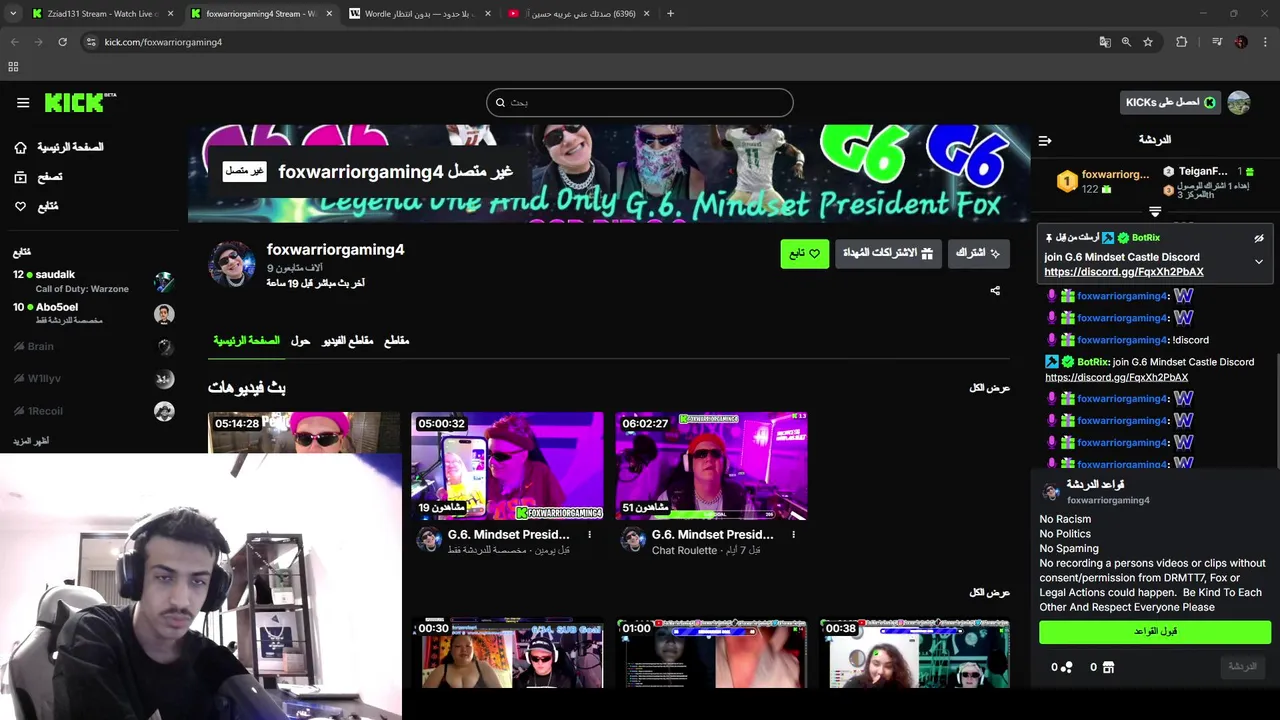
Task: Click the Get KICKs button
Action: 1170,102
